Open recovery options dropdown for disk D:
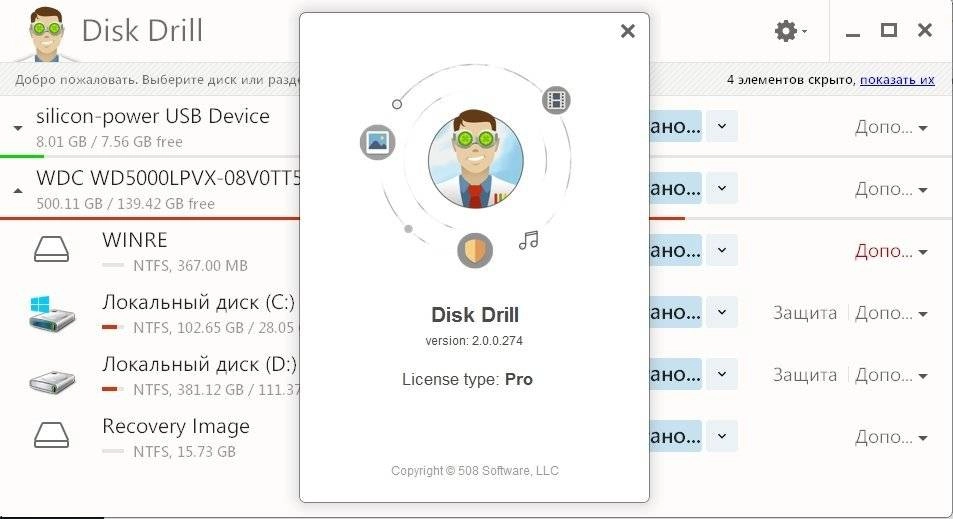 click(x=722, y=374)
